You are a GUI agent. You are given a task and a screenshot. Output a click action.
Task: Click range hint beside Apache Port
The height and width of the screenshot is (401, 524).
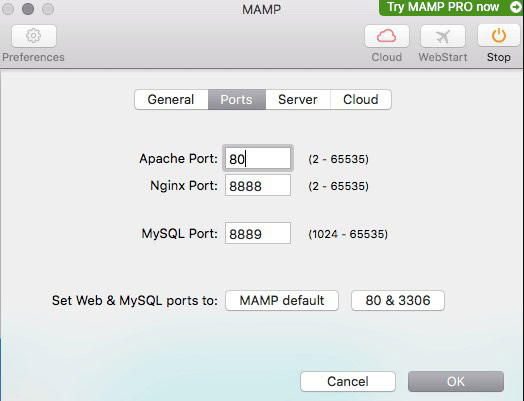click(339, 159)
